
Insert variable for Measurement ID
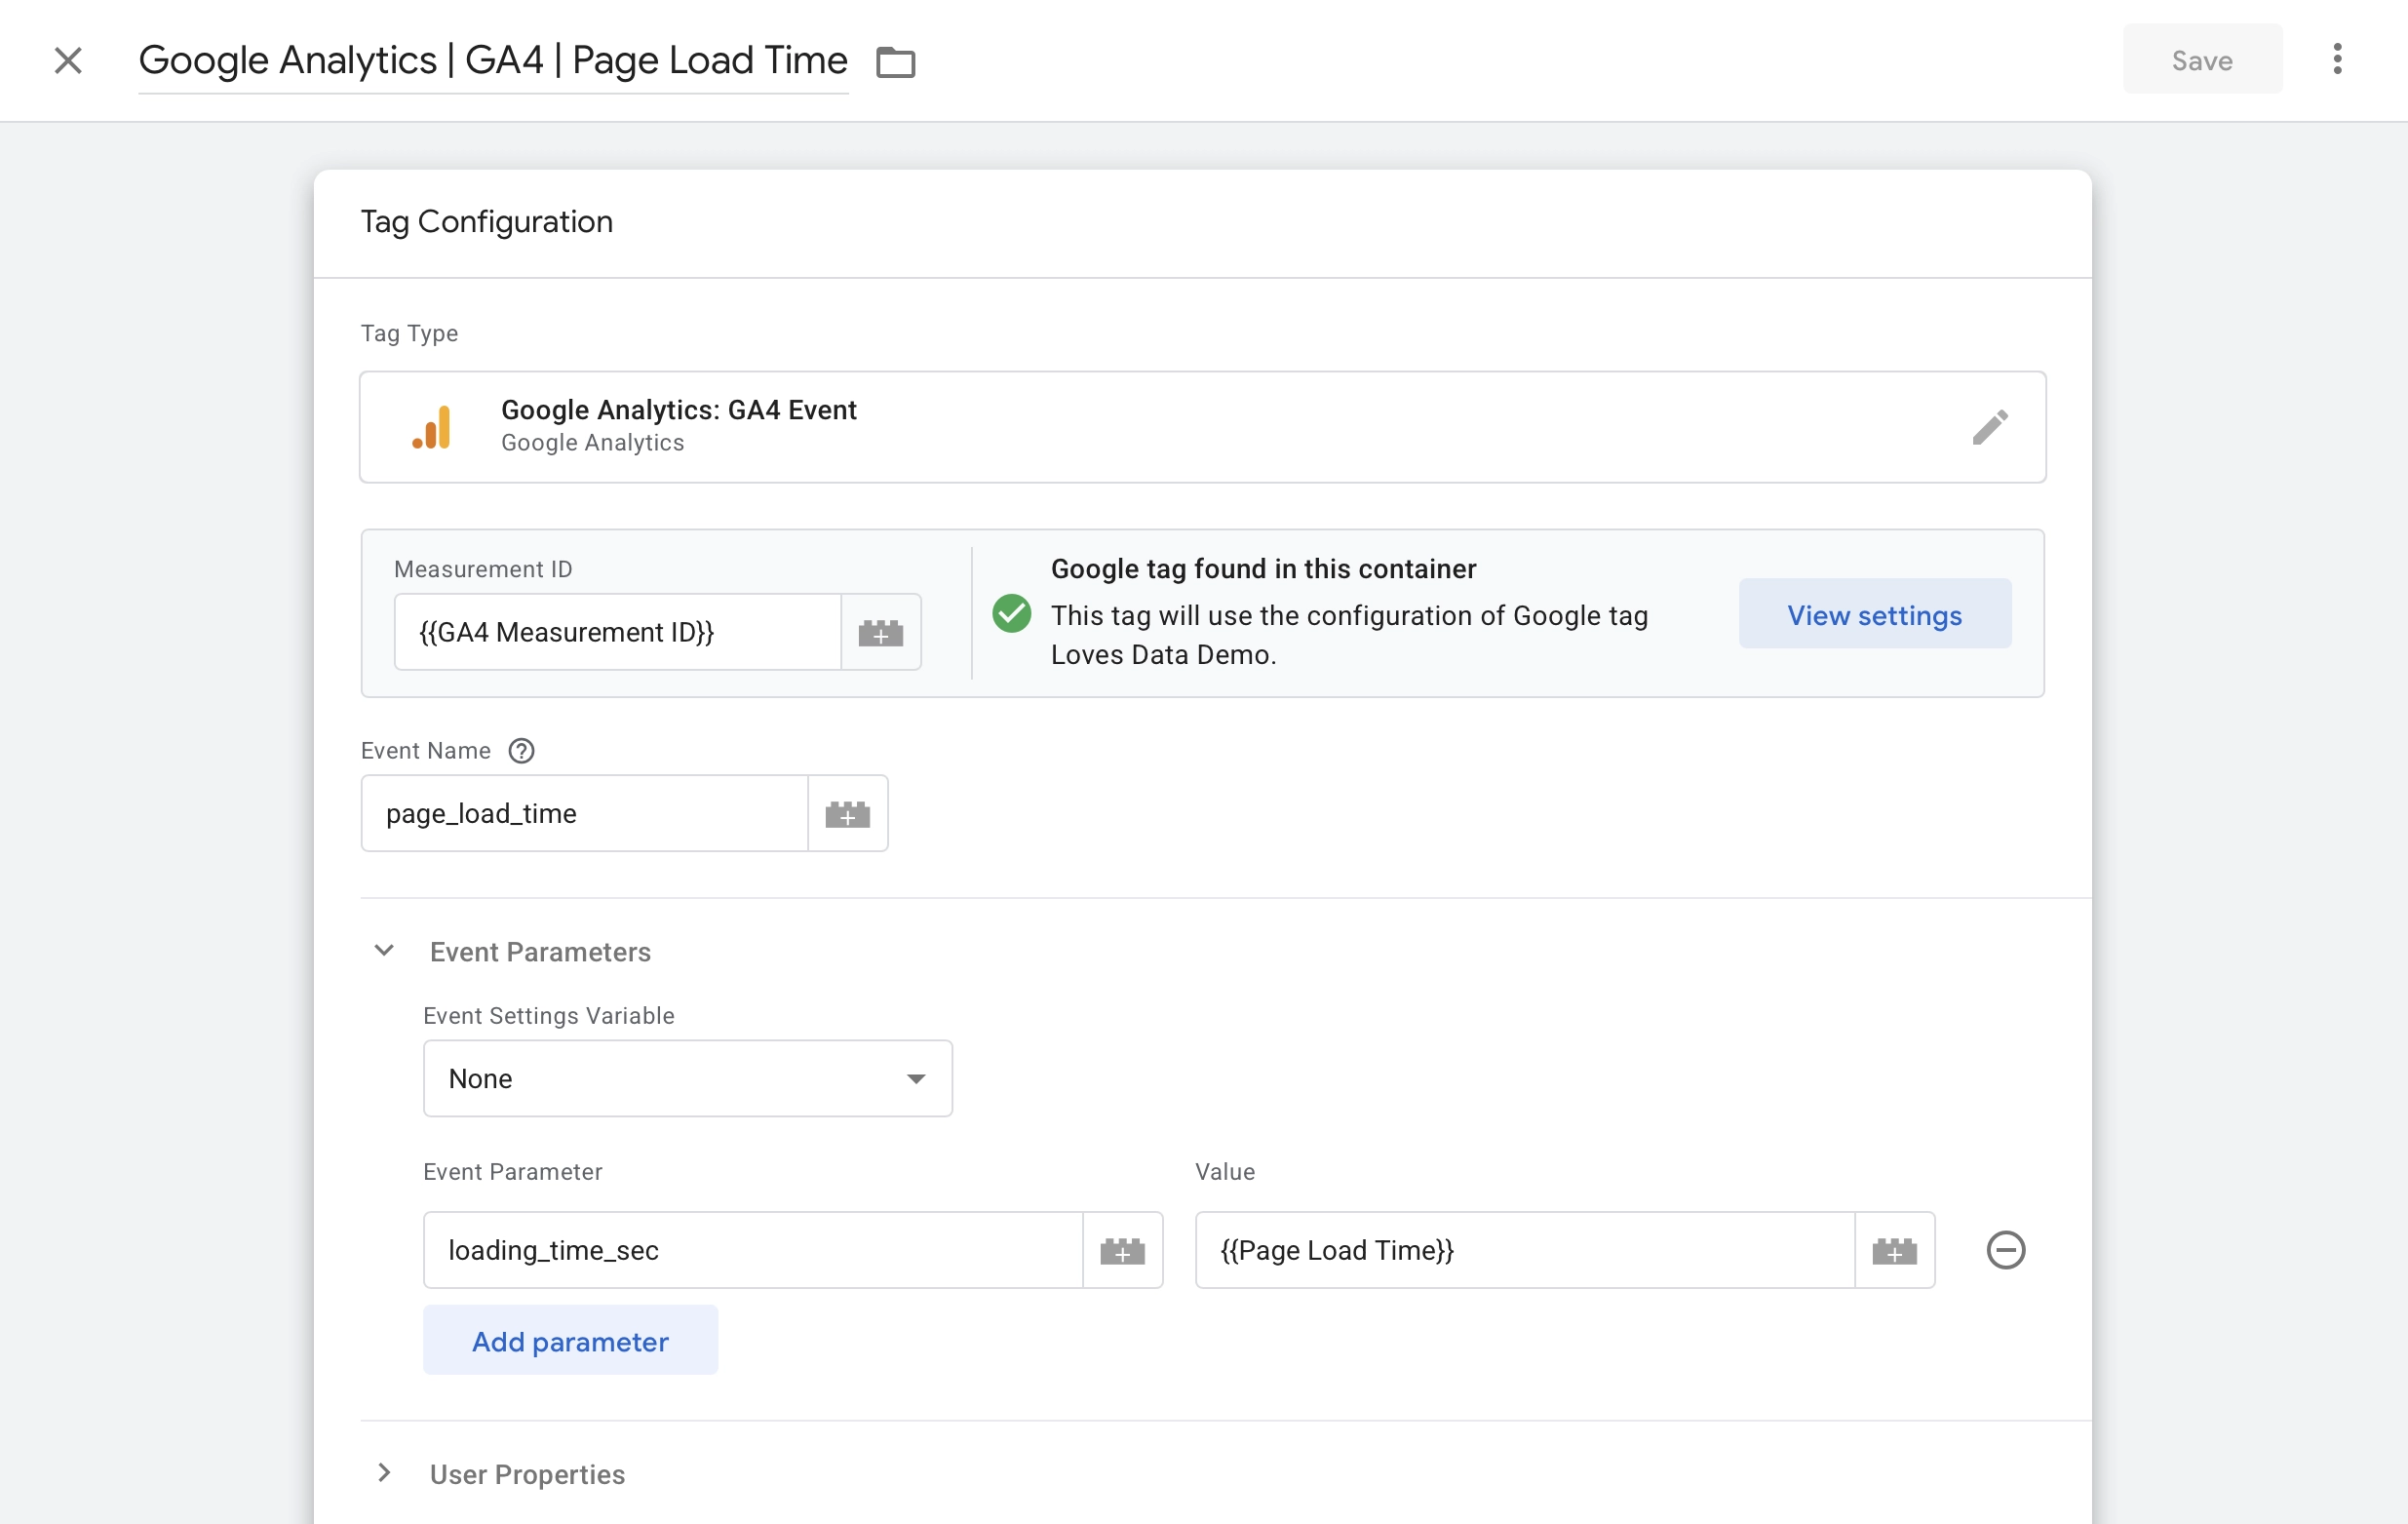click(881, 632)
